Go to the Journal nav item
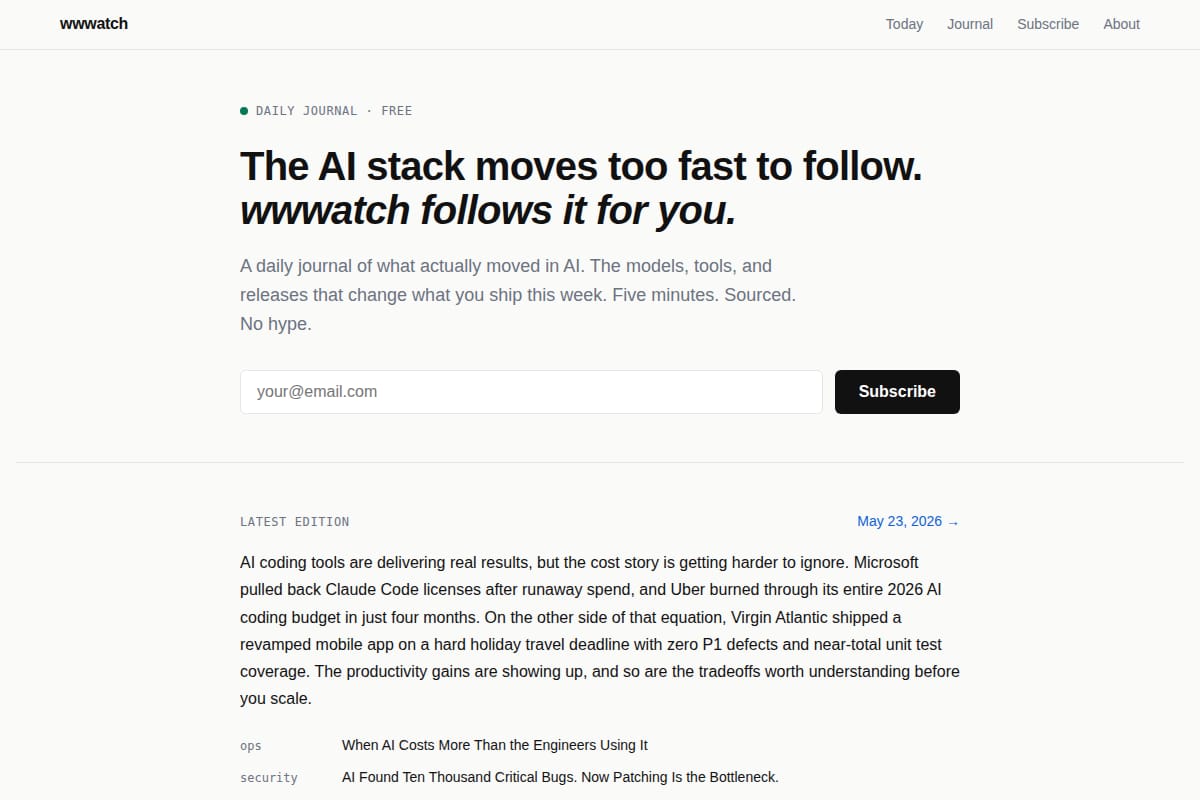 click(x=970, y=24)
